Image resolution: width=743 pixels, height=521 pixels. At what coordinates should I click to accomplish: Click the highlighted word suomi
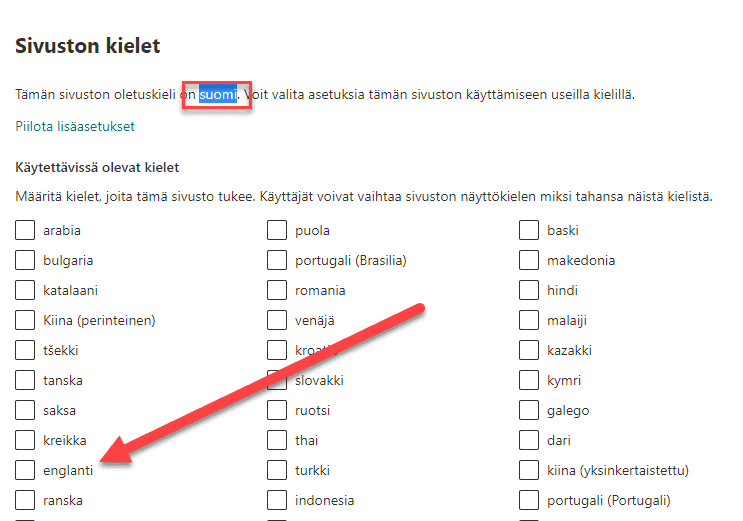click(218, 95)
